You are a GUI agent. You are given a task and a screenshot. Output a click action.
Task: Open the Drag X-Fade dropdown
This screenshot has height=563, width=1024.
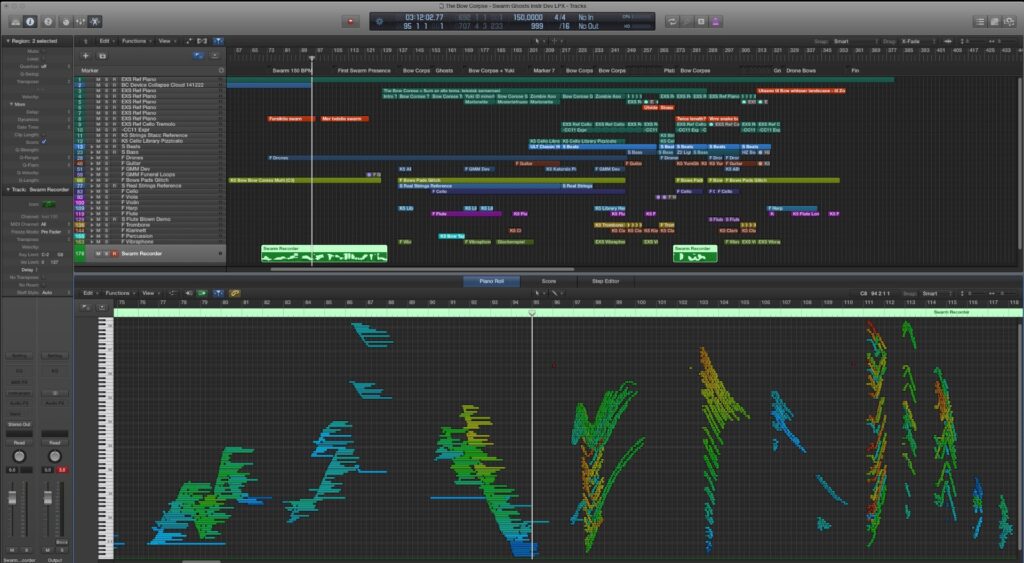click(918, 41)
